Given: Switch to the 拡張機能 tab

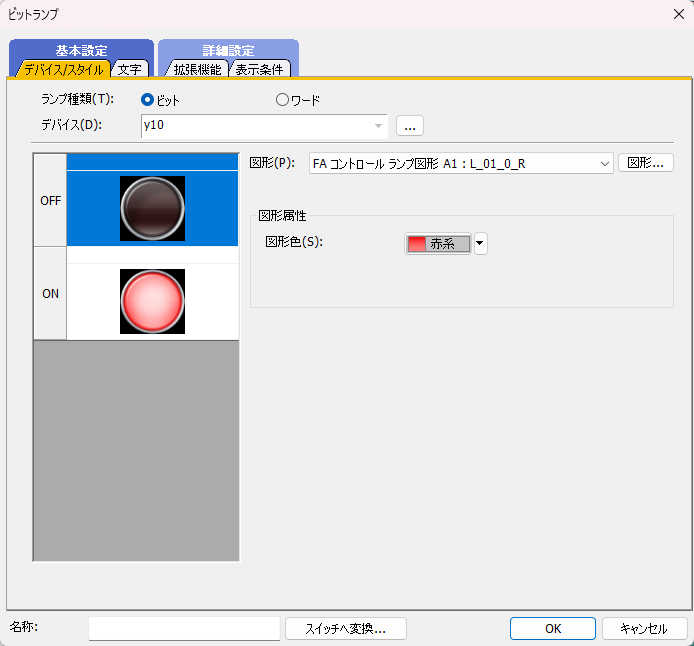Looking at the screenshot, I should (196, 69).
